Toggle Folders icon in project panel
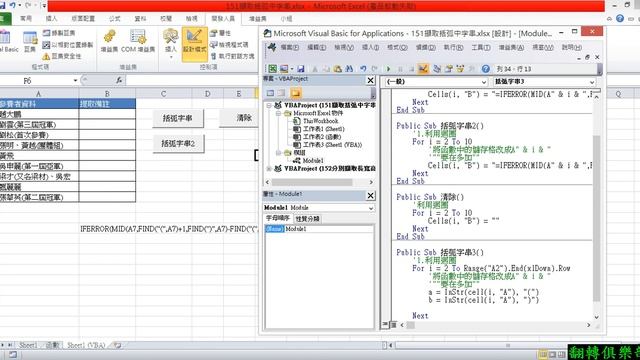The height and width of the screenshot is (360, 640). click(x=296, y=93)
